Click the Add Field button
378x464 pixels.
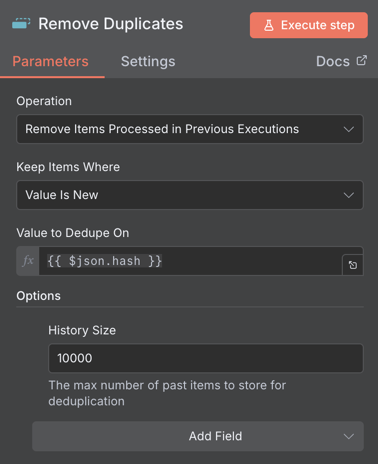click(198, 436)
